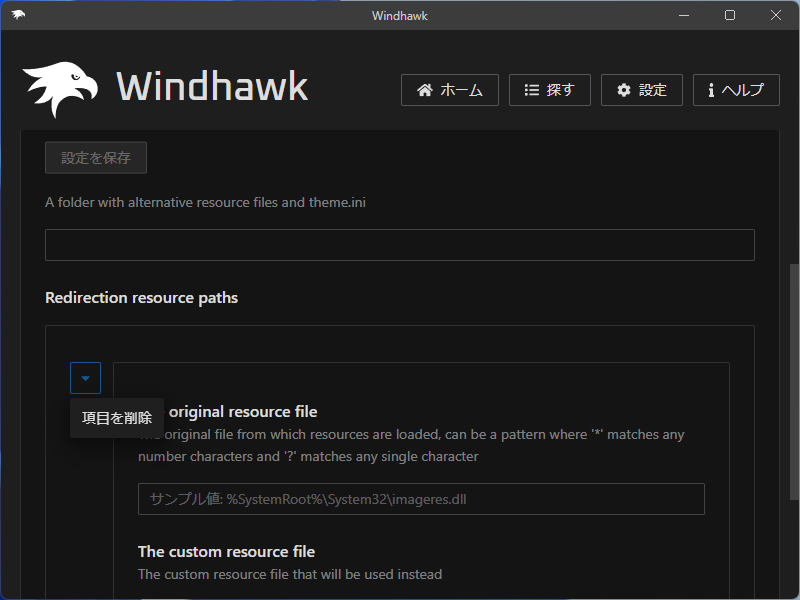Viewport: 800px width, 600px height.
Task: Click 'The custom resource file' heading
Action: click(227, 552)
